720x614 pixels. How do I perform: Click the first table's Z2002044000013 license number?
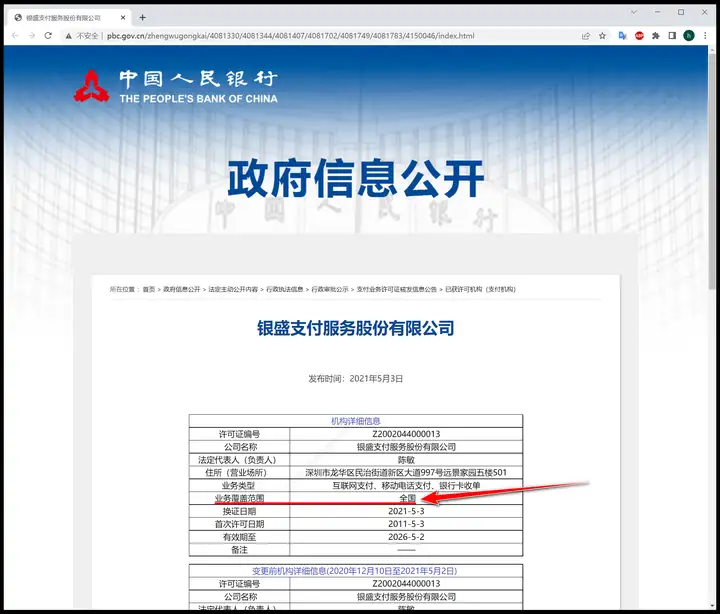coord(406,434)
